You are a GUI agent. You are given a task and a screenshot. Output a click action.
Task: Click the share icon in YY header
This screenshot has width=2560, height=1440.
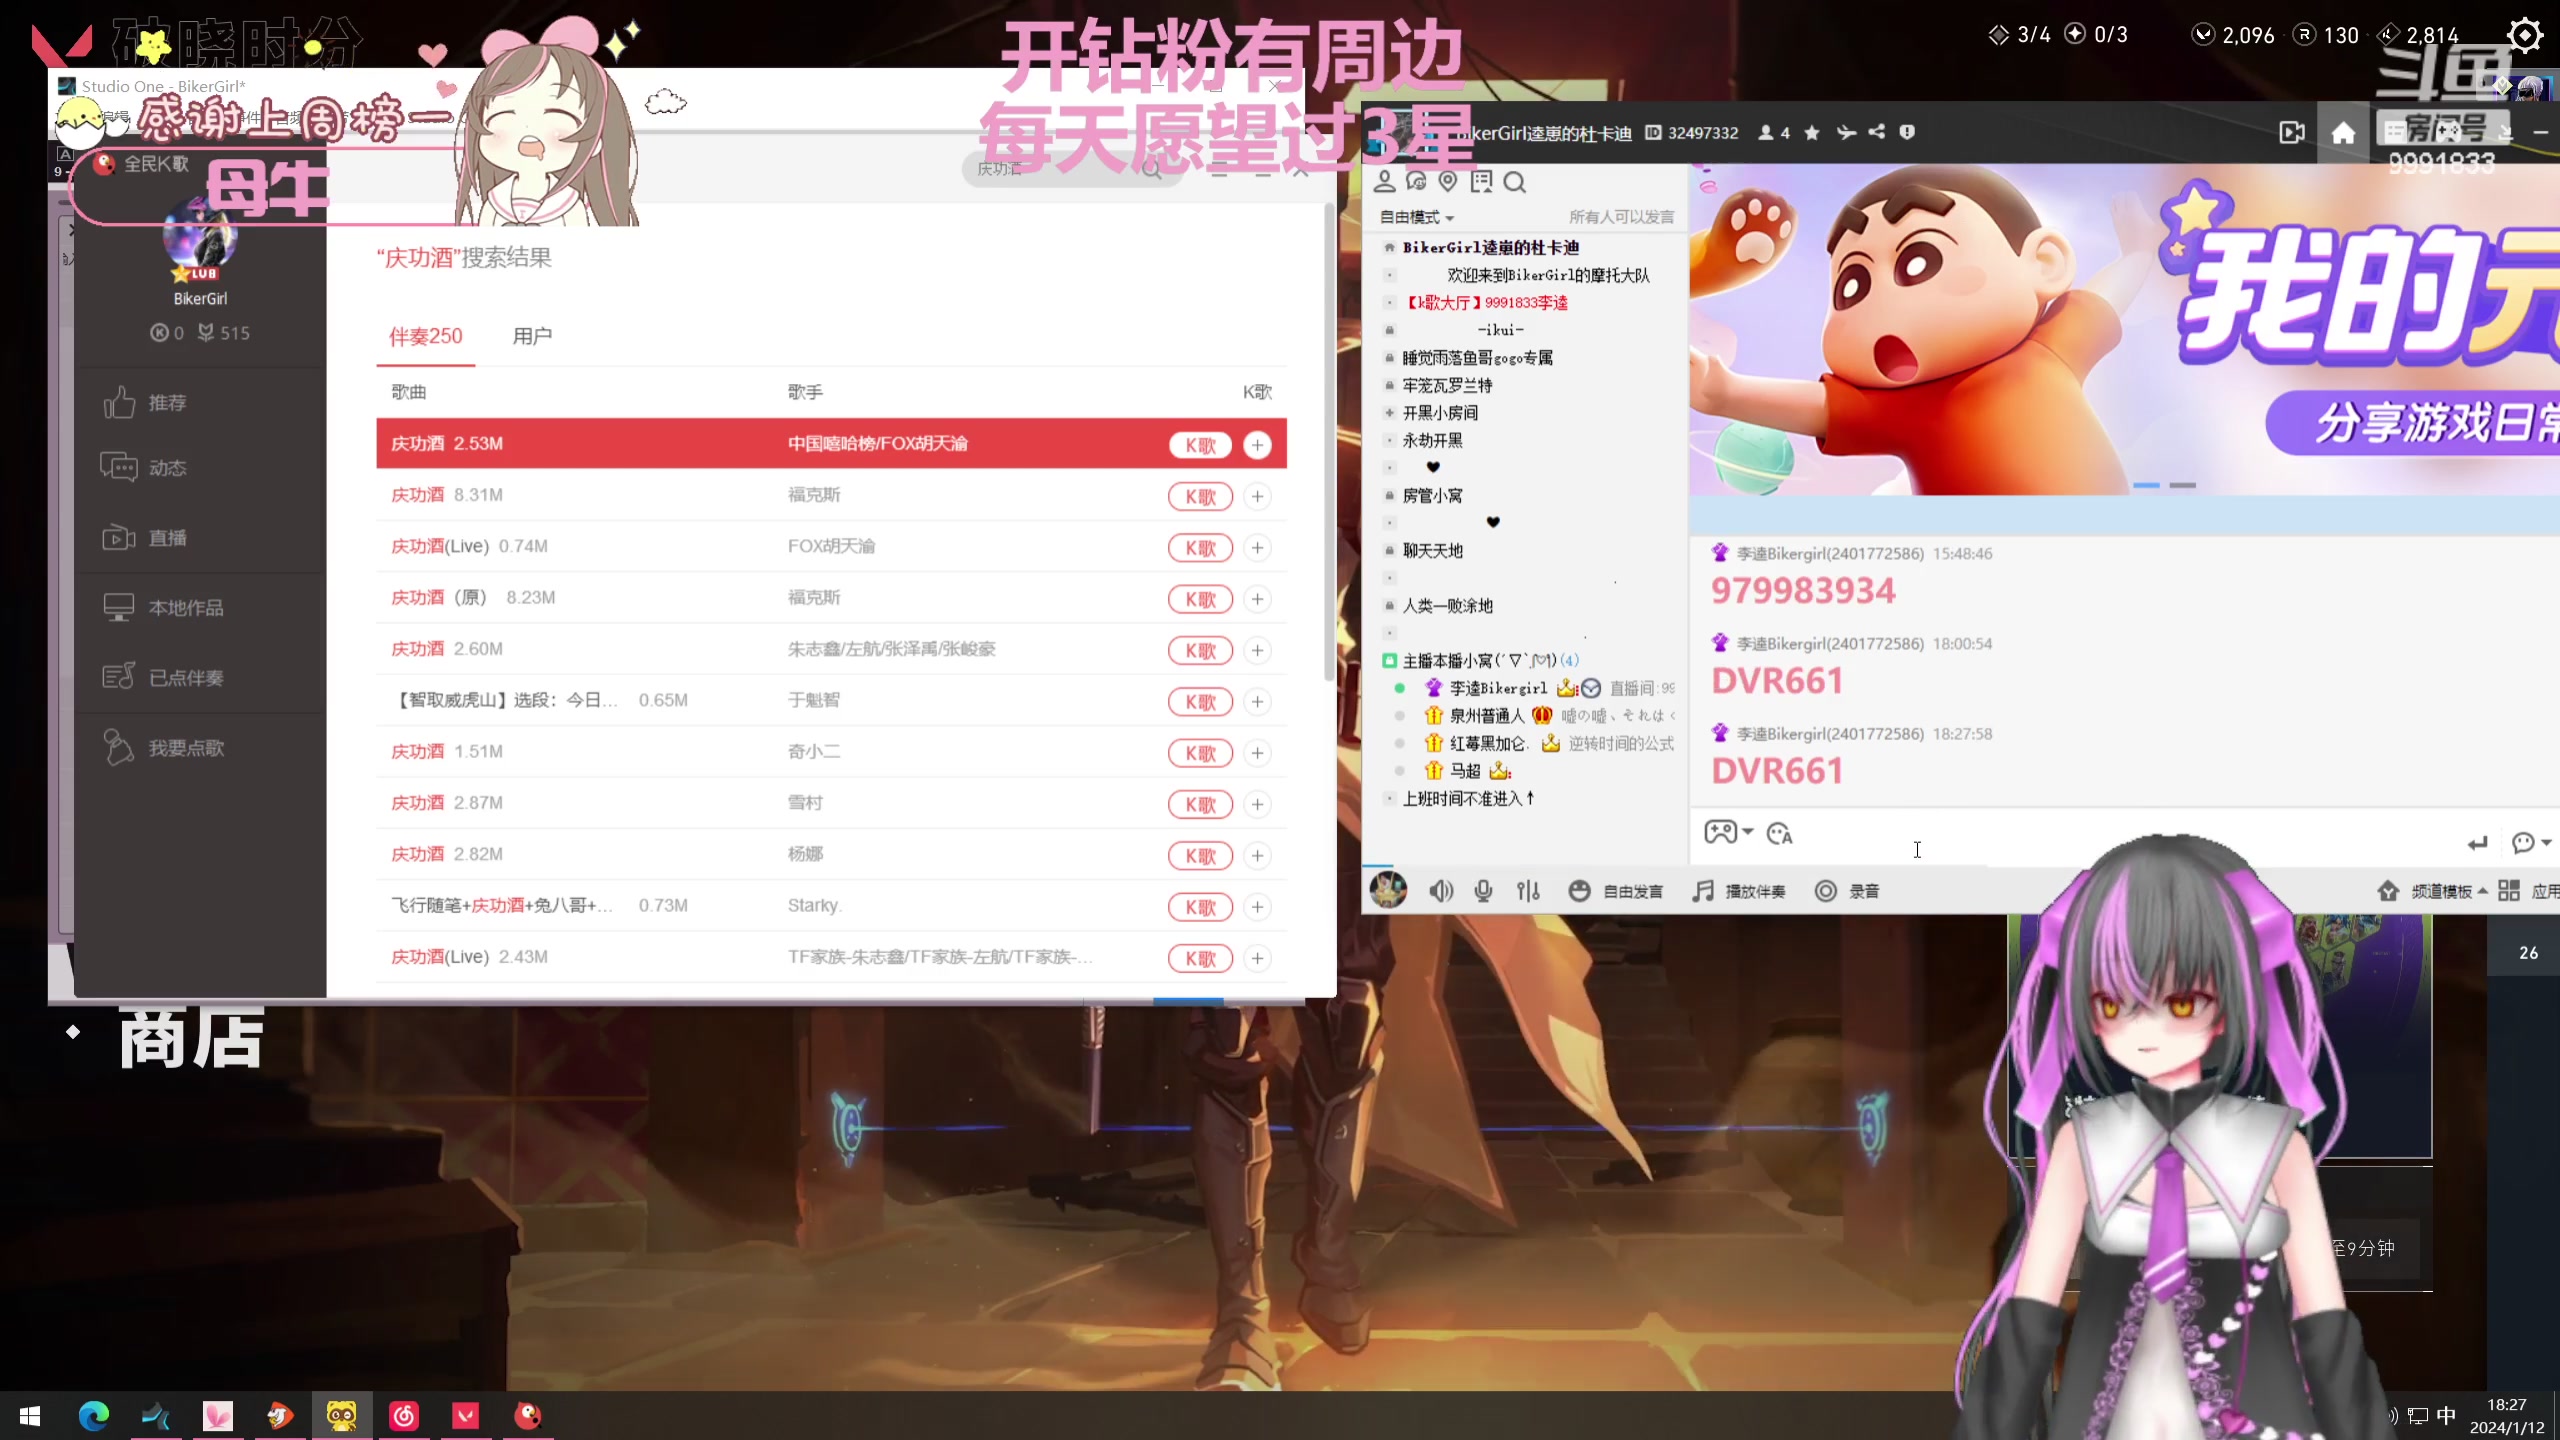tap(1877, 132)
